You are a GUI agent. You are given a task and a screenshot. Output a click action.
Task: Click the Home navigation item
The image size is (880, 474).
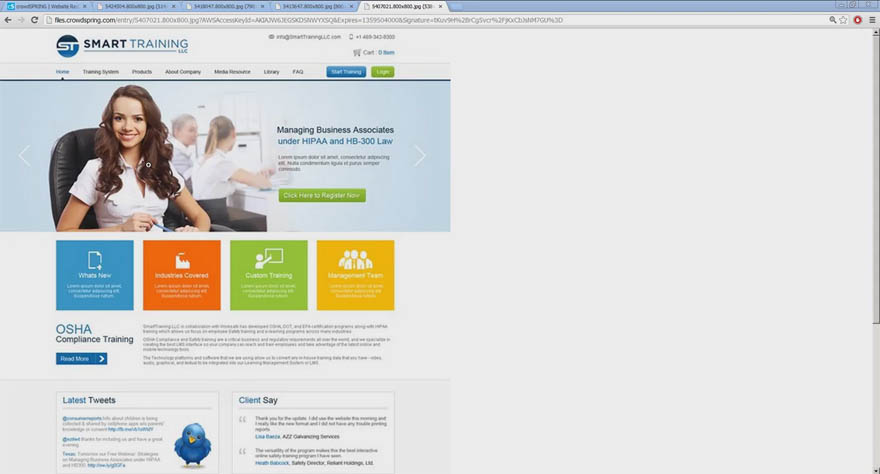point(62,72)
